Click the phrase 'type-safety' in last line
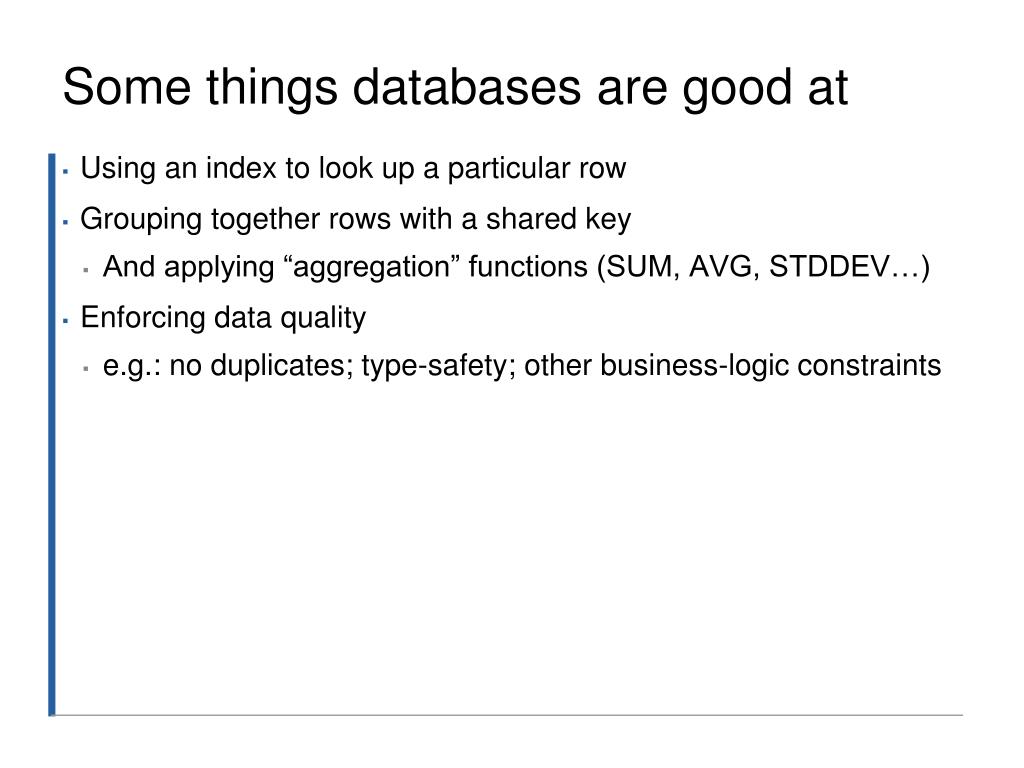Screen dimensions: 1024x768 pyautogui.click(x=434, y=367)
